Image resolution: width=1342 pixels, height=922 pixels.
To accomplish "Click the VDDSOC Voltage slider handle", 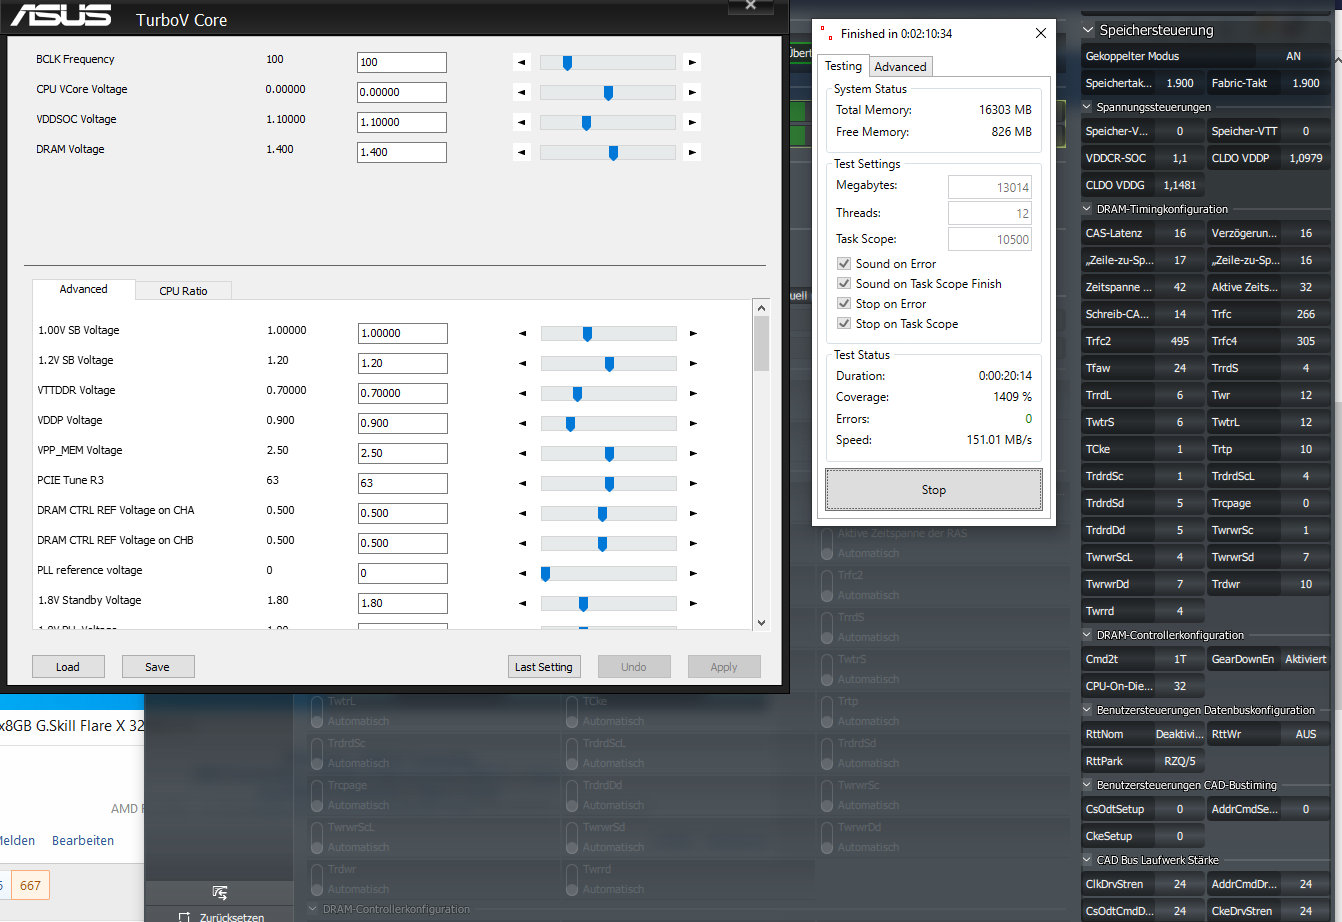I will click(586, 123).
